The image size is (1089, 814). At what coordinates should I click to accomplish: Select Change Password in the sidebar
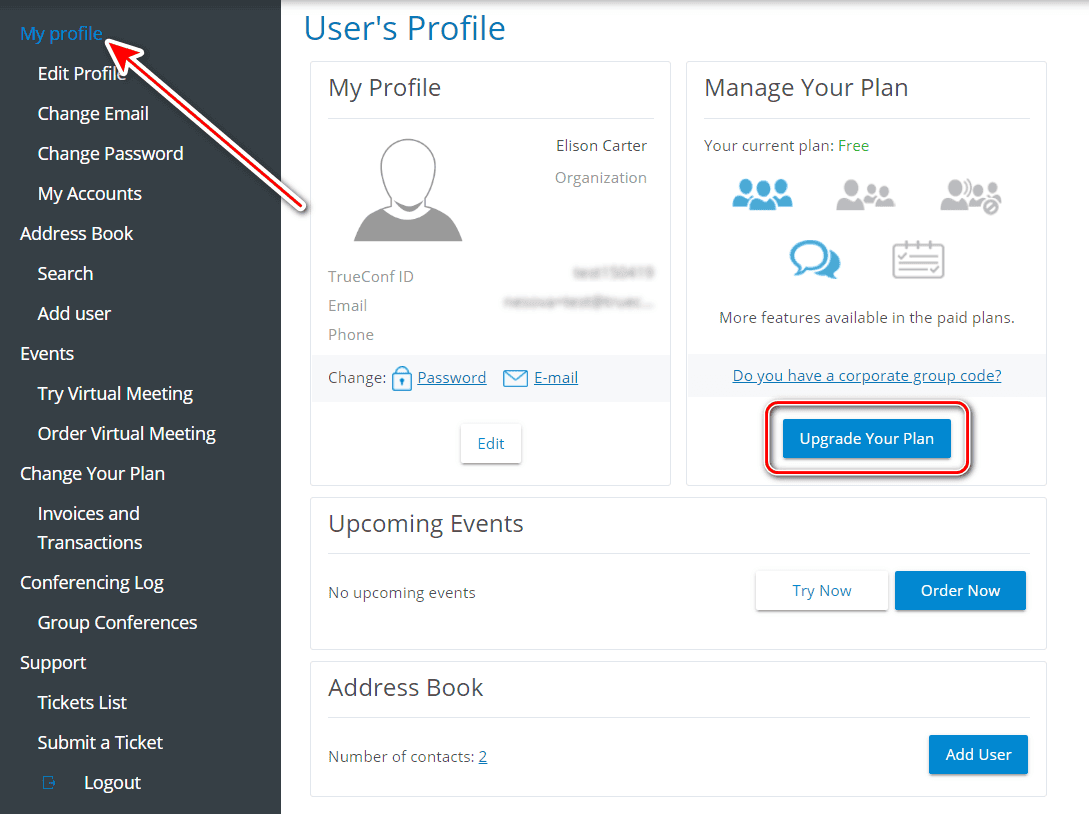110,153
